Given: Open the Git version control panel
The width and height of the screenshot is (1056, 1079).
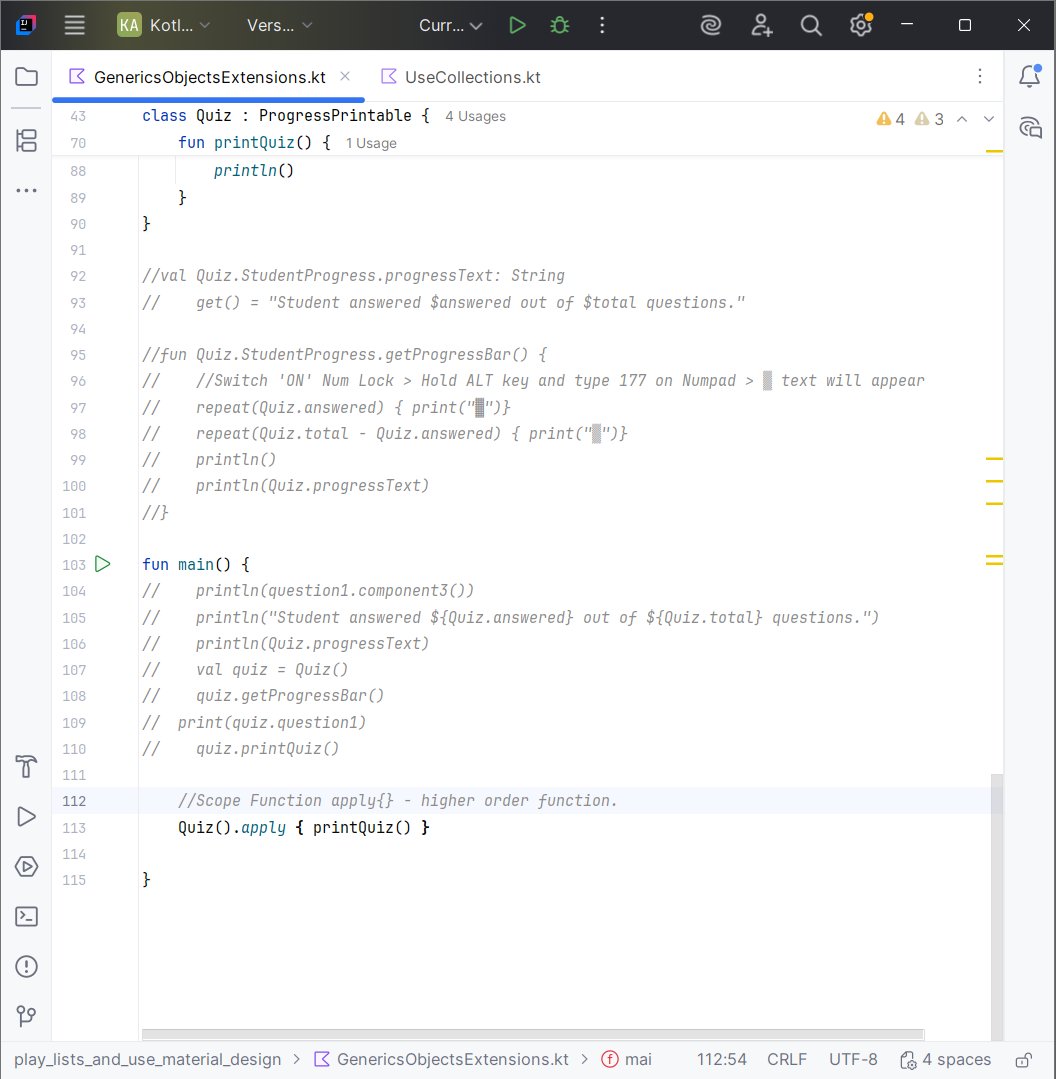Looking at the screenshot, I should [27, 1016].
